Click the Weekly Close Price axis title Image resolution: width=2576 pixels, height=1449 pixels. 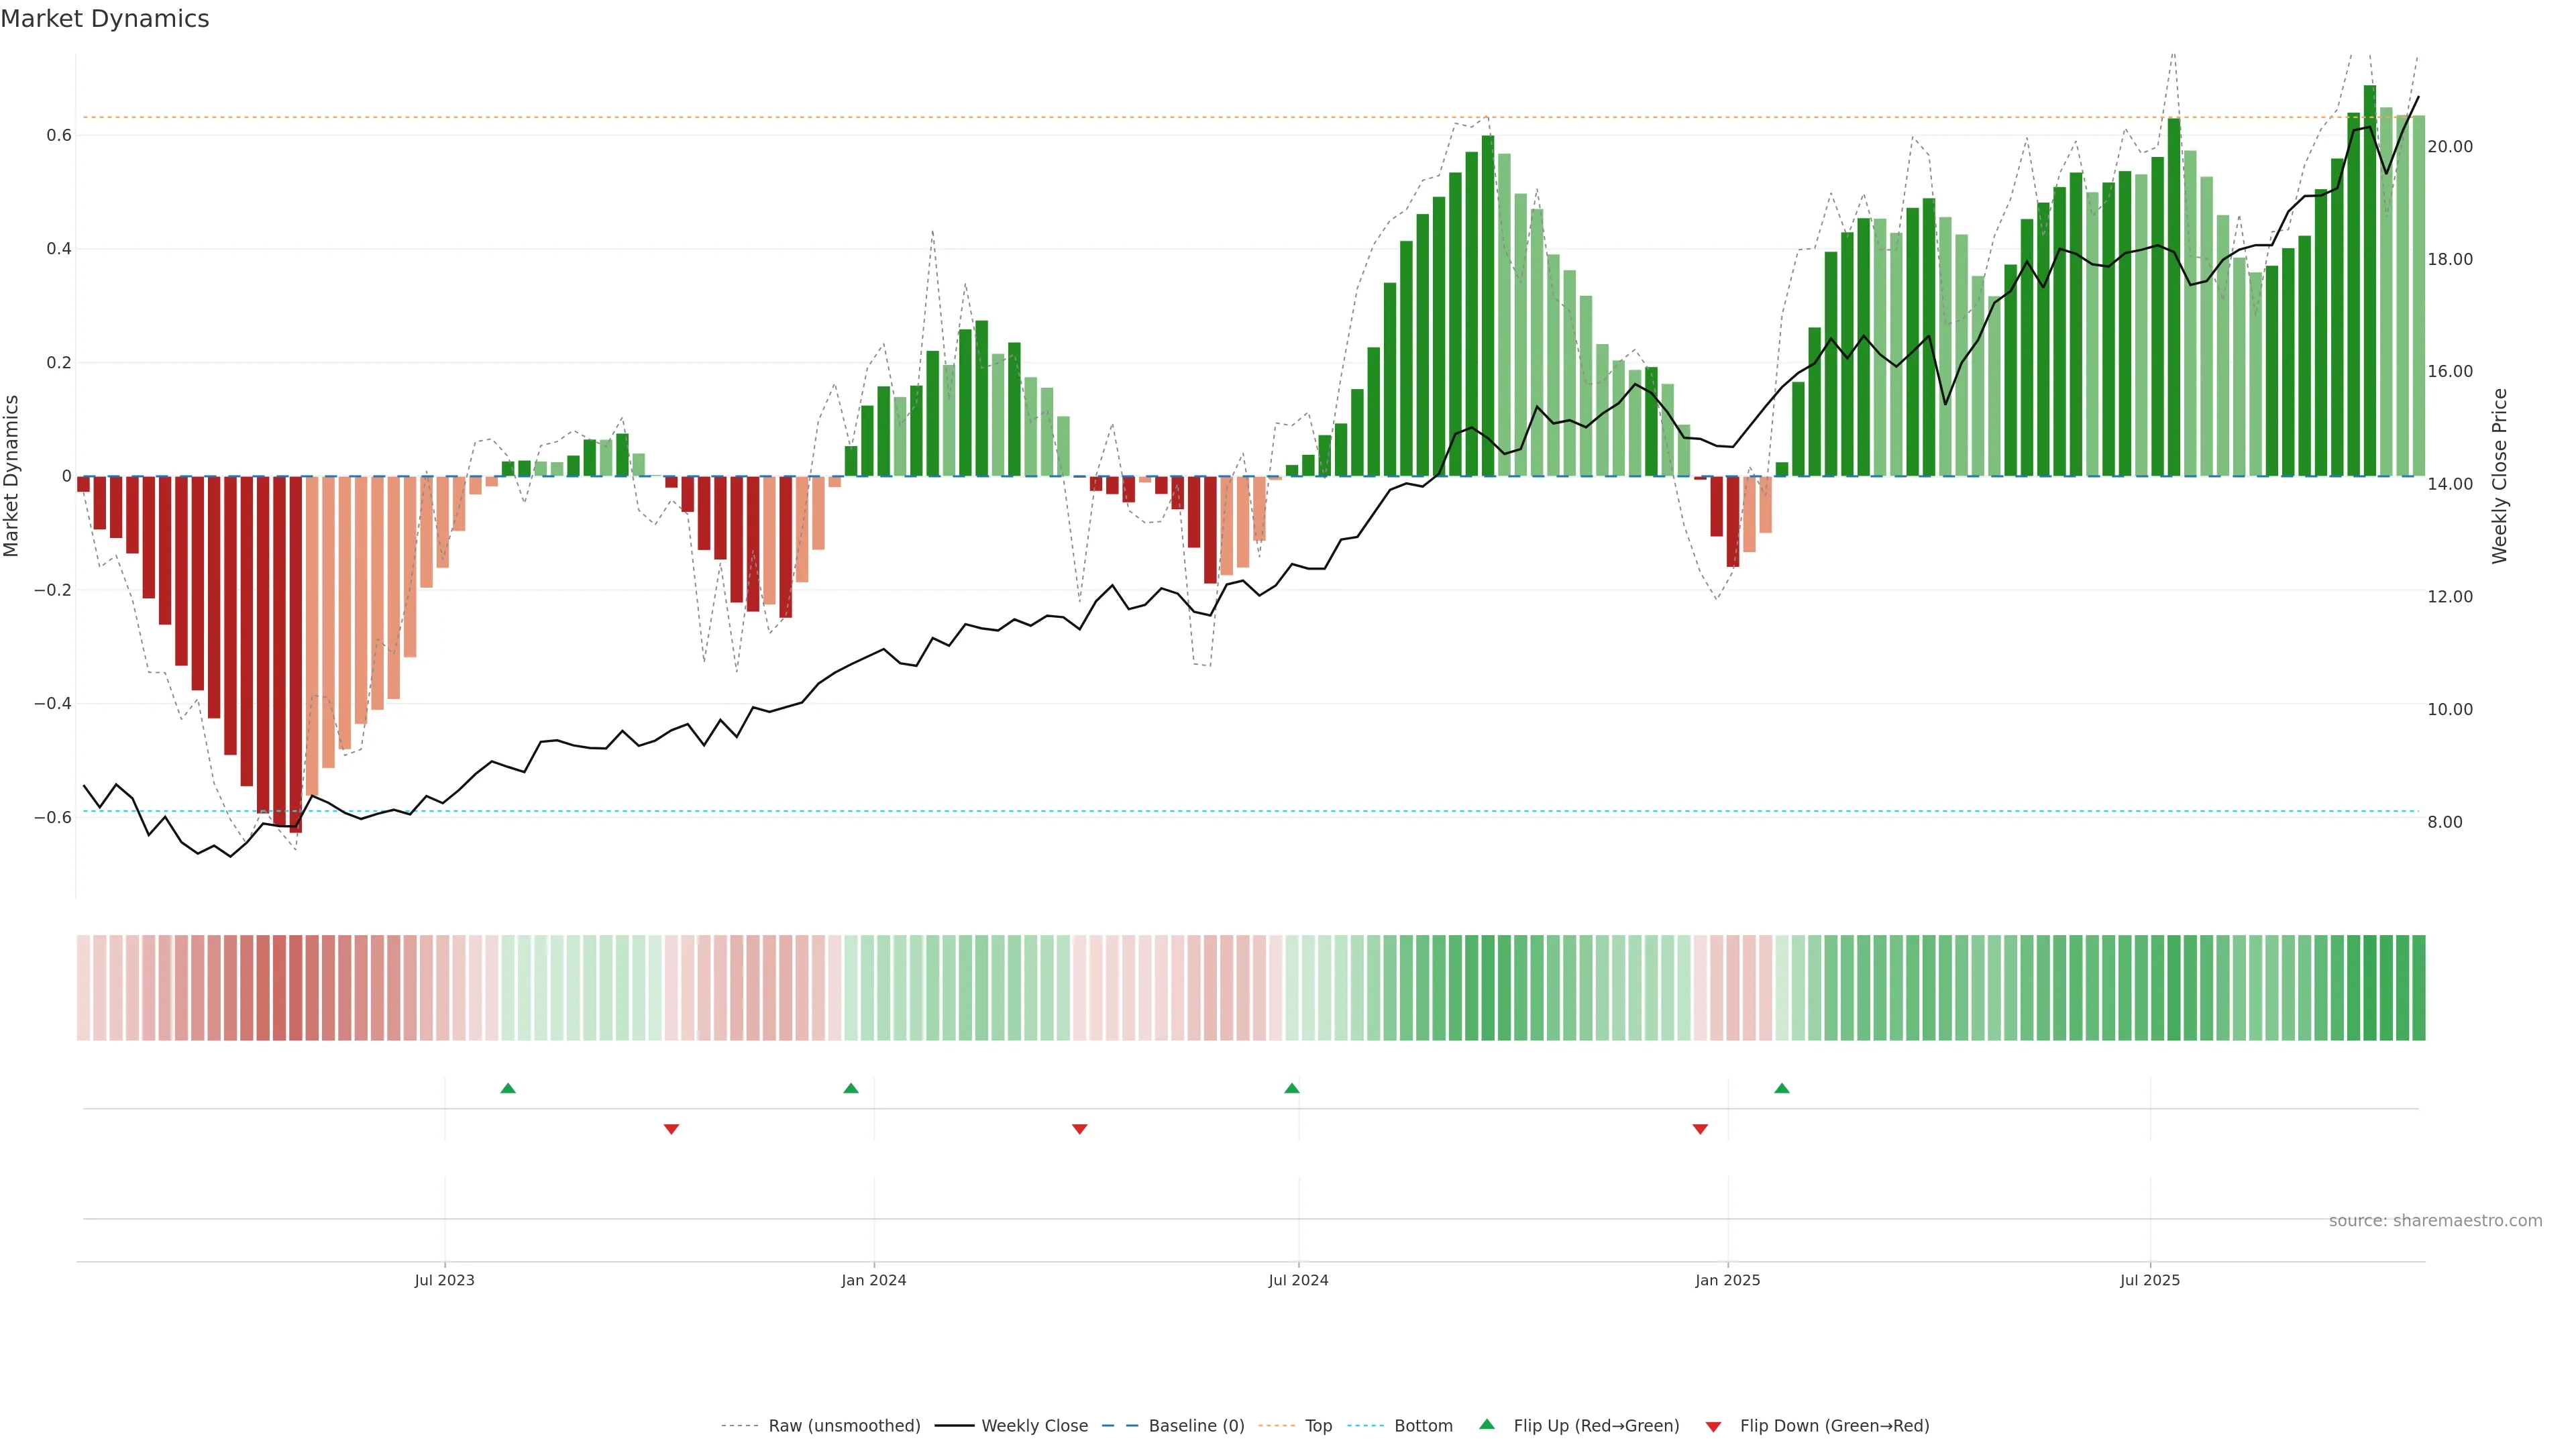2500,476
